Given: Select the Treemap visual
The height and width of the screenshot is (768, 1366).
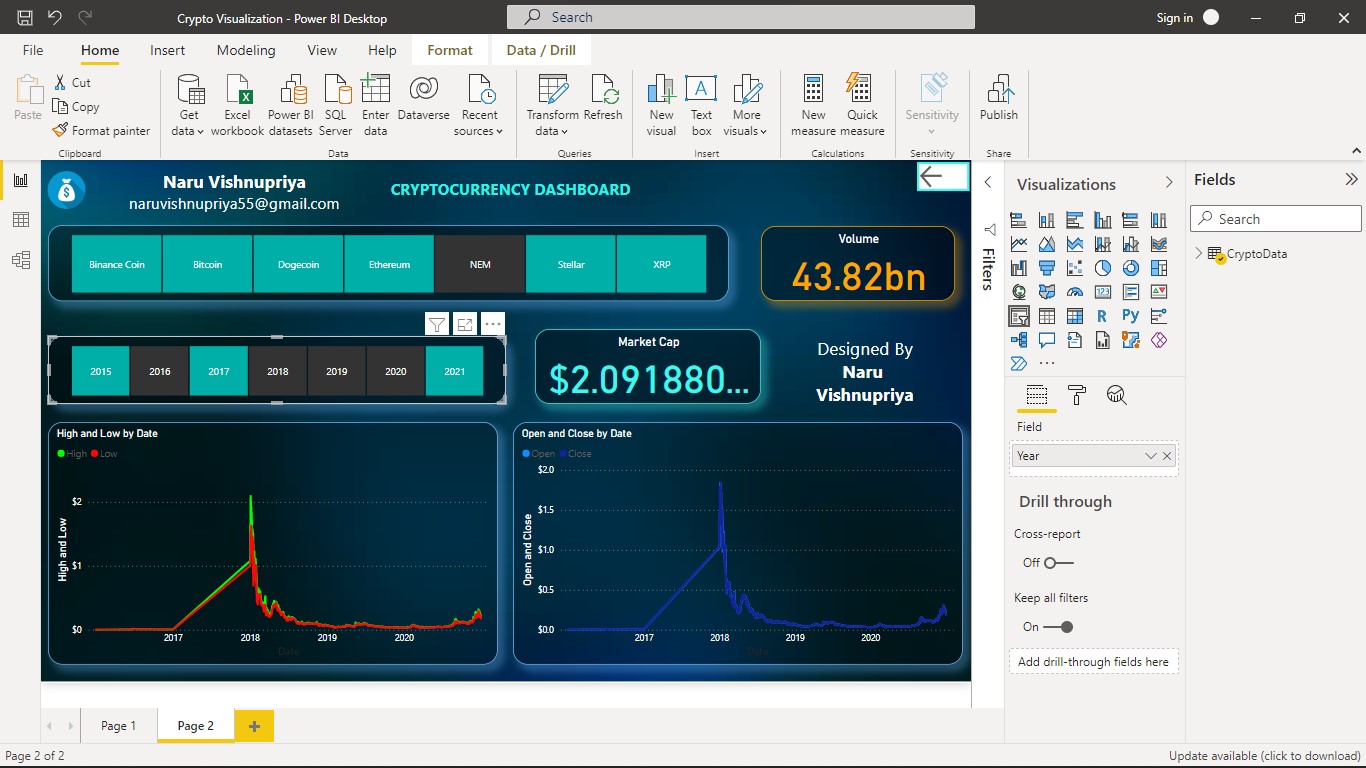Looking at the screenshot, I should coord(1159,268).
